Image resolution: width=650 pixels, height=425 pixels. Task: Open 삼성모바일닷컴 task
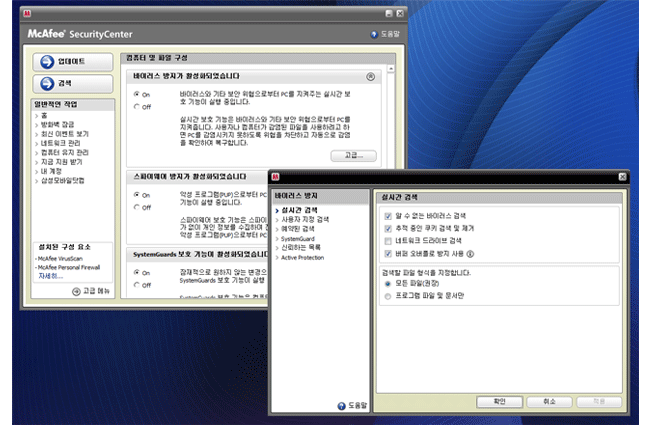[62, 181]
